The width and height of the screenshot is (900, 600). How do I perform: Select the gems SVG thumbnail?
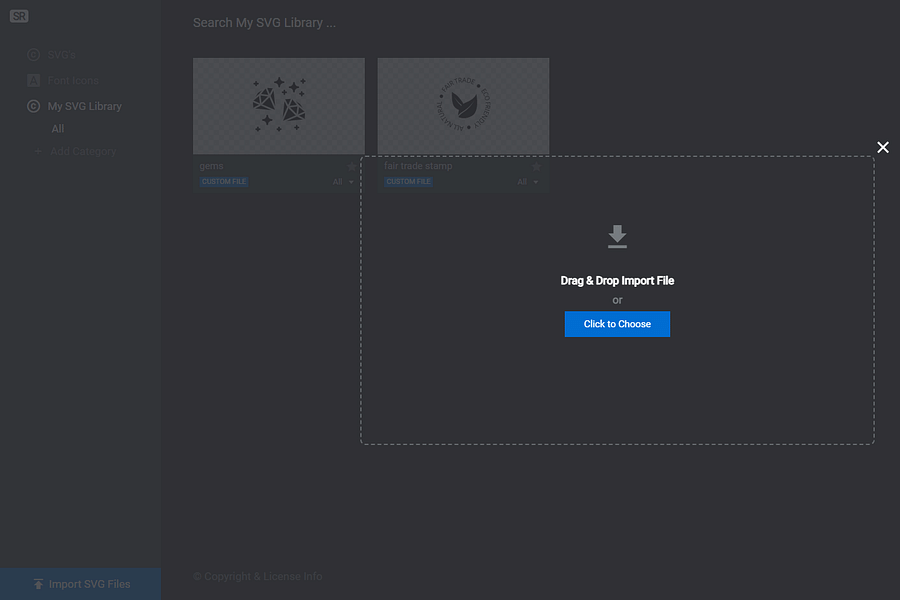click(279, 106)
